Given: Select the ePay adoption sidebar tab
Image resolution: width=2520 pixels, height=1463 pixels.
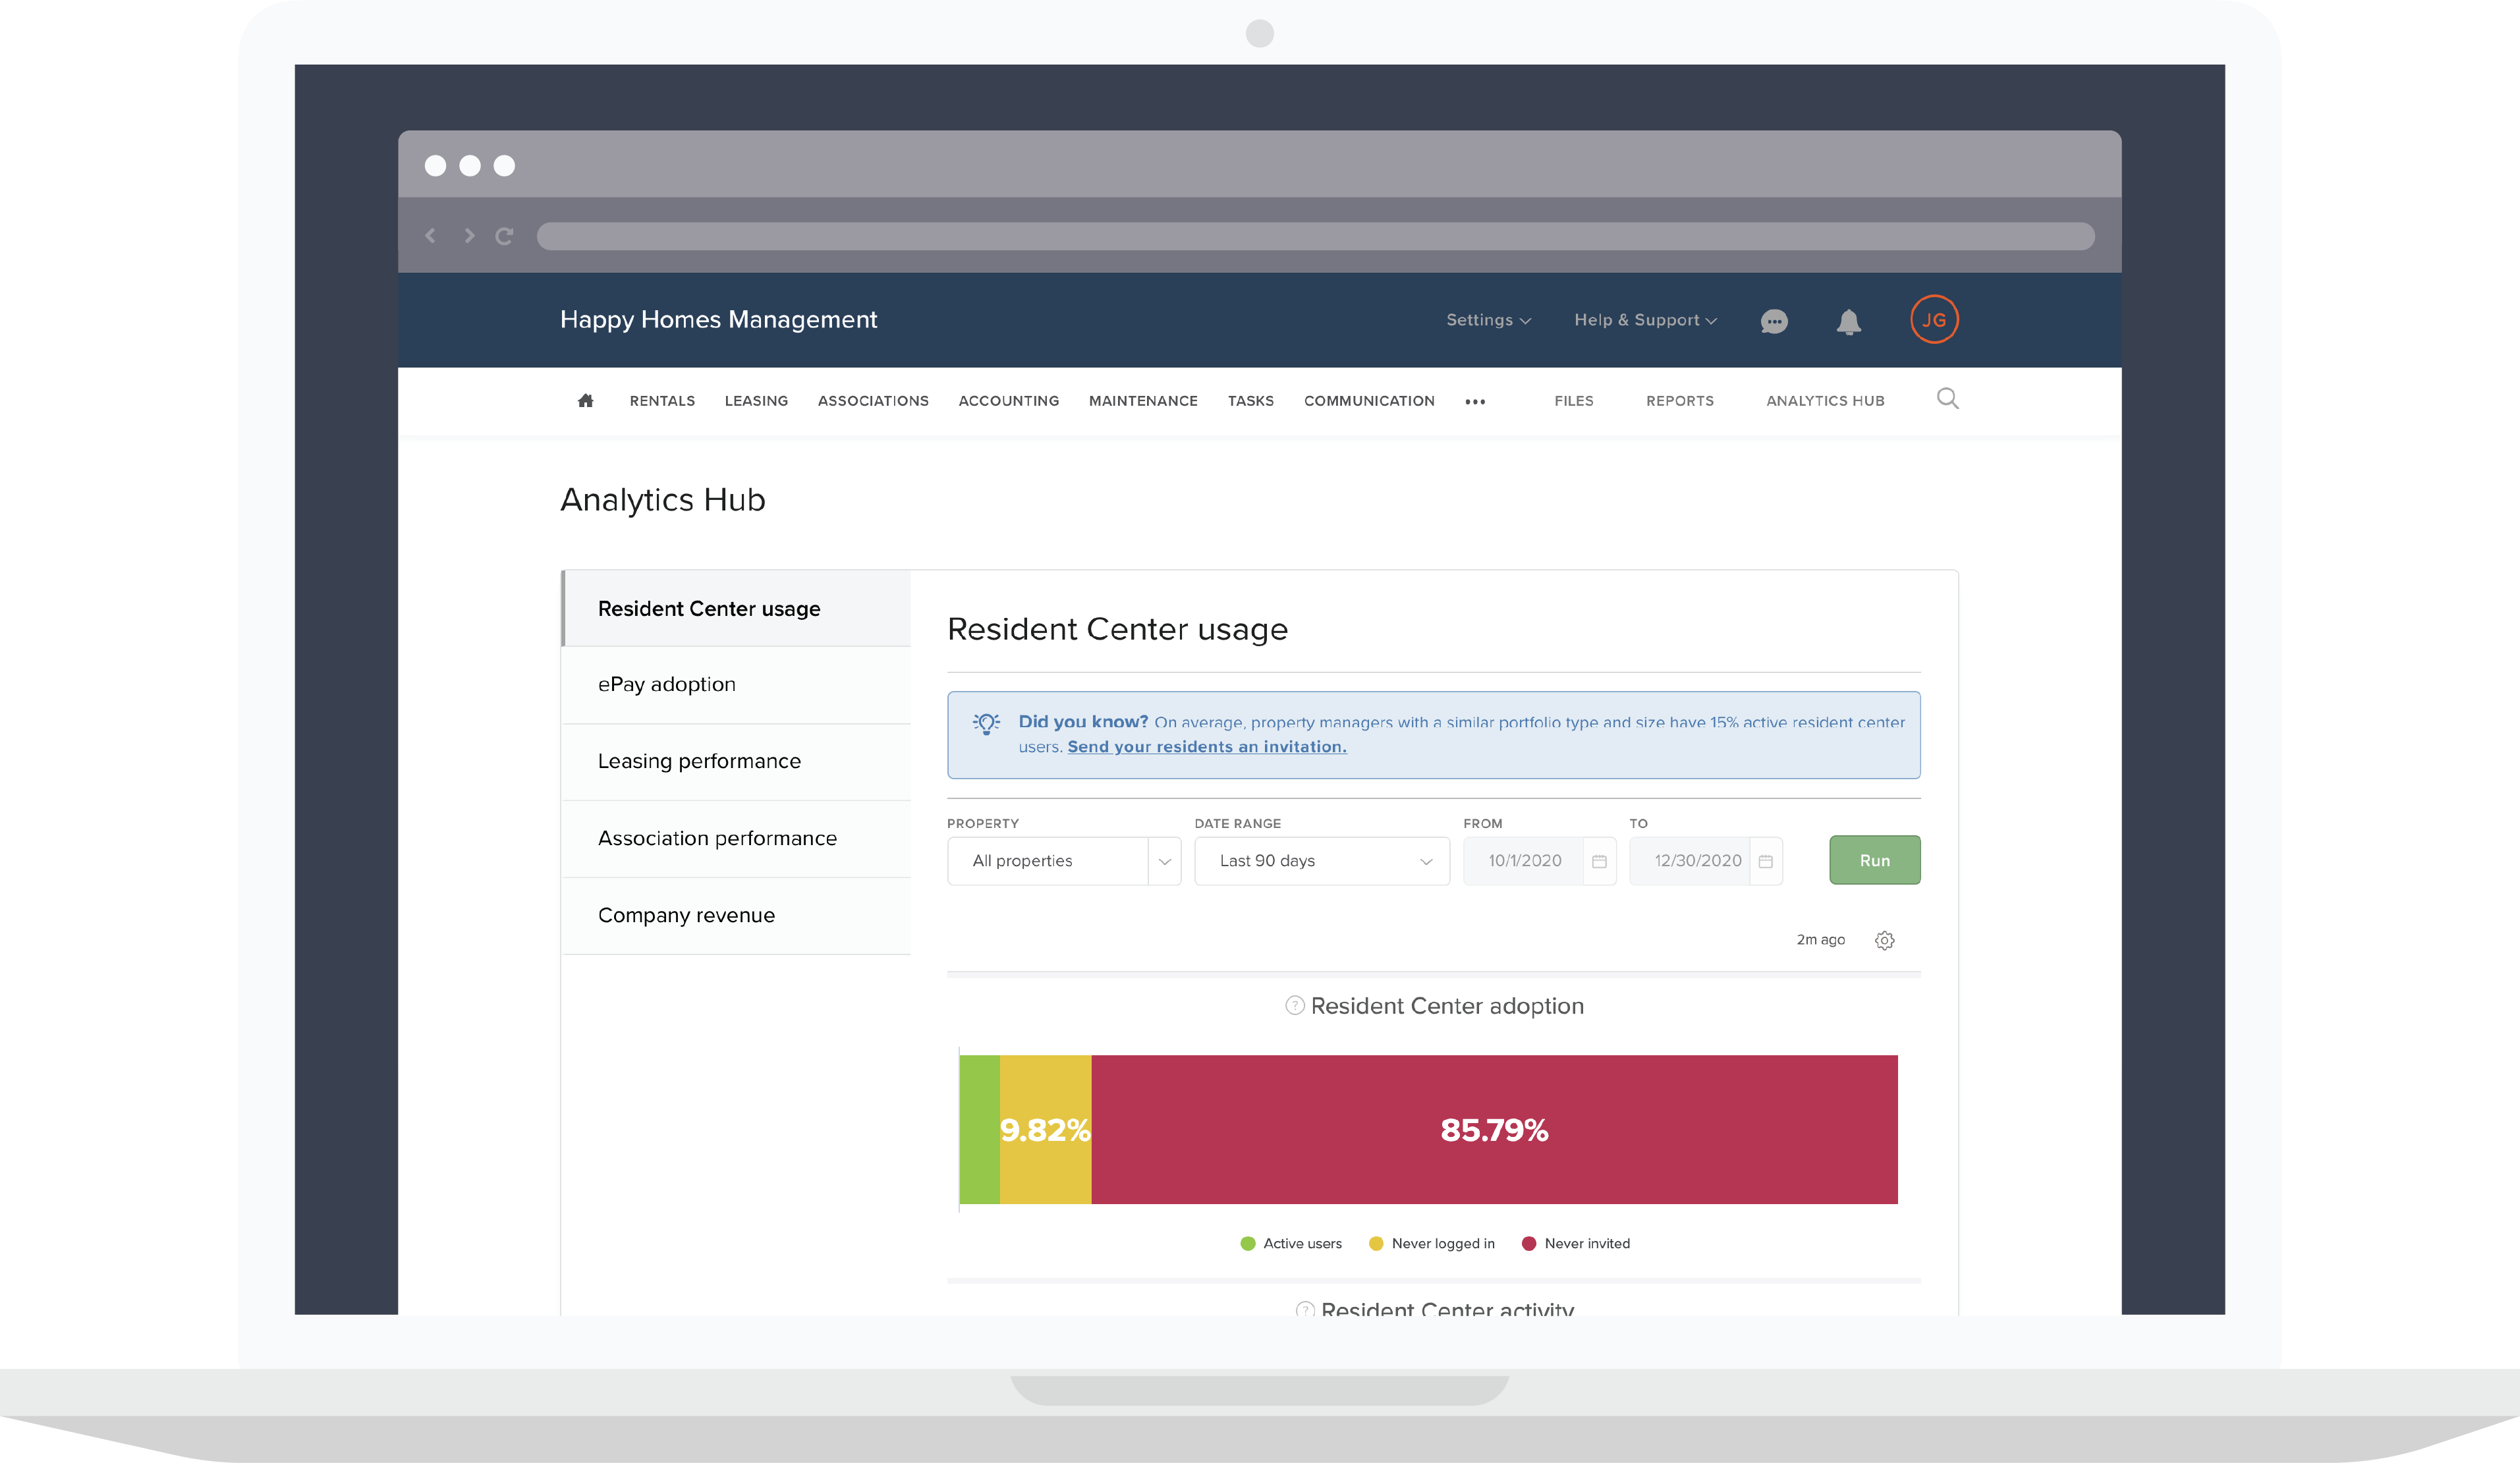Looking at the screenshot, I should (x=737, y=685).
